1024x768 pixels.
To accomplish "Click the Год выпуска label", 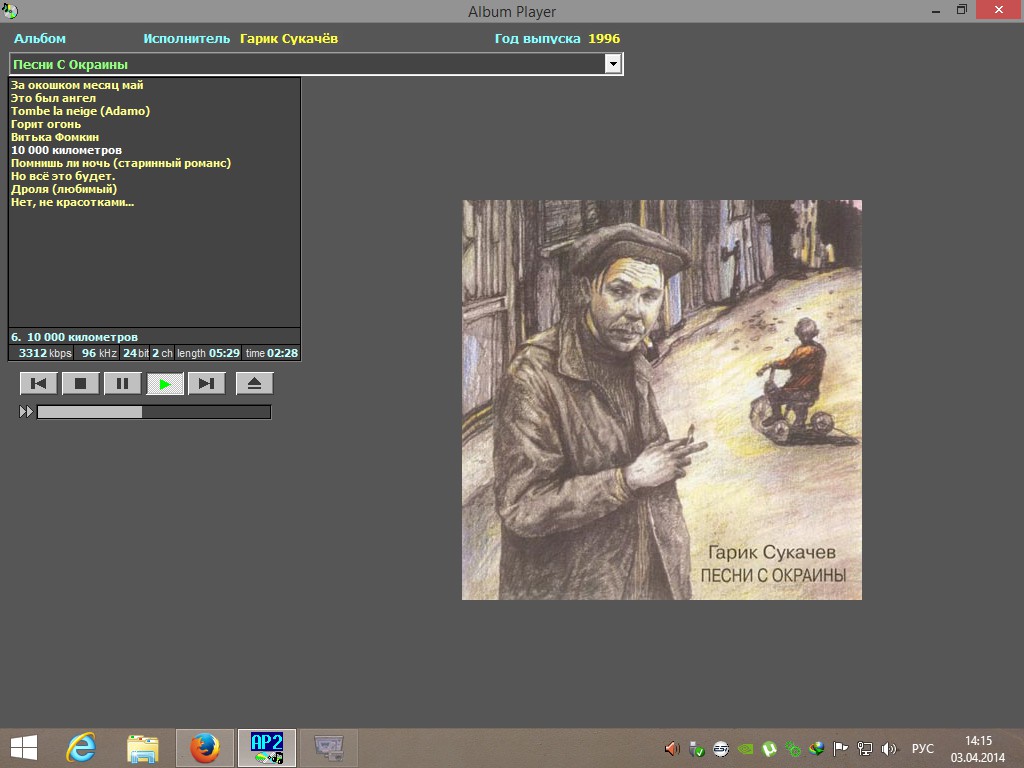I will pos(537,39).
